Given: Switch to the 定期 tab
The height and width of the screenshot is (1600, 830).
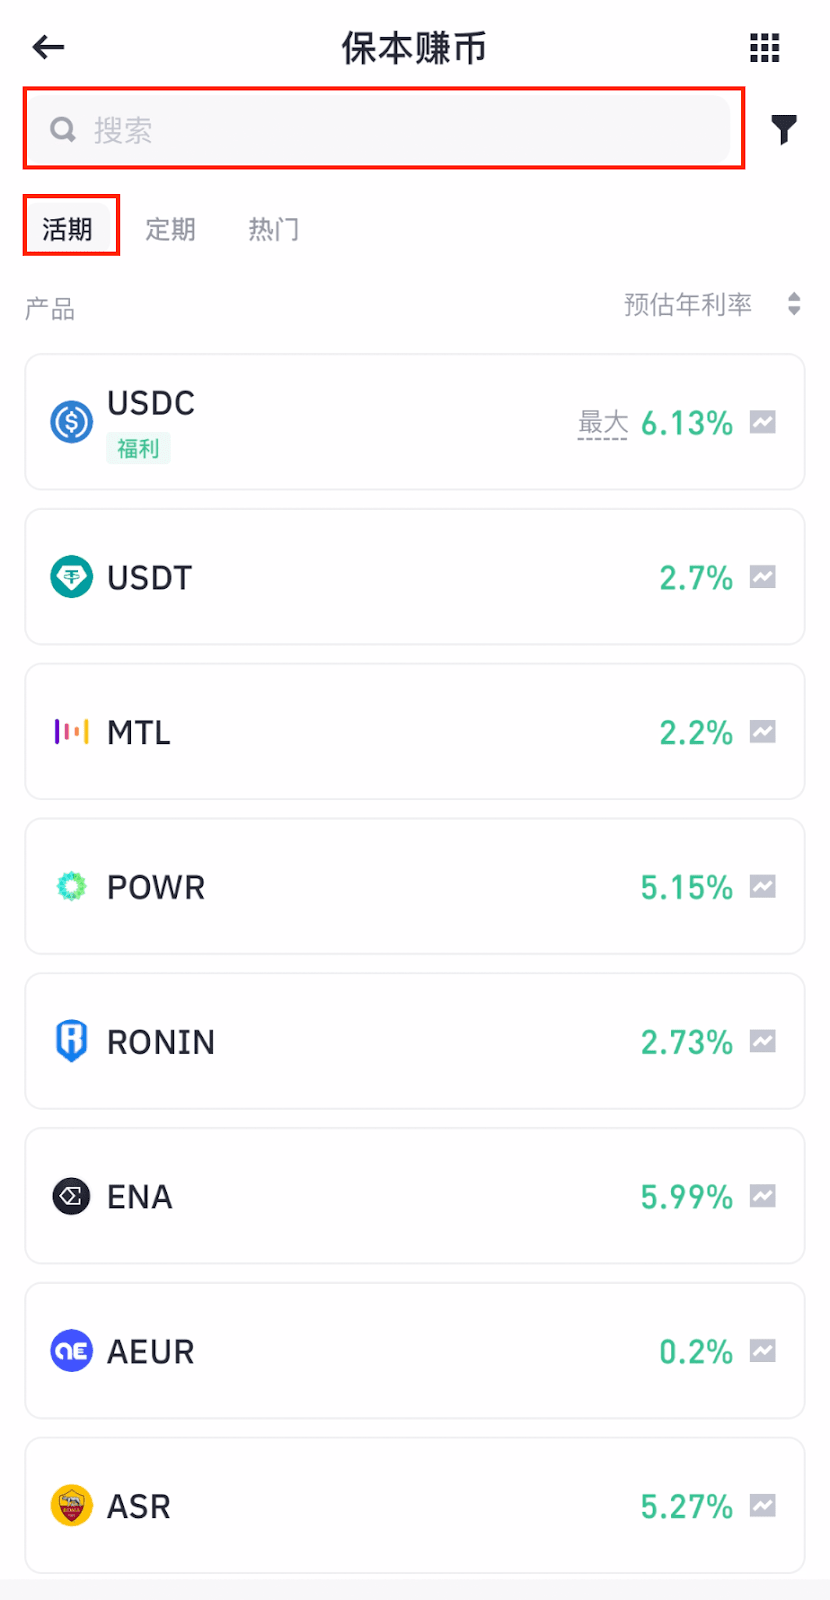Looking at the screenshot, I should pyautogui.click(x=170, y=229).
